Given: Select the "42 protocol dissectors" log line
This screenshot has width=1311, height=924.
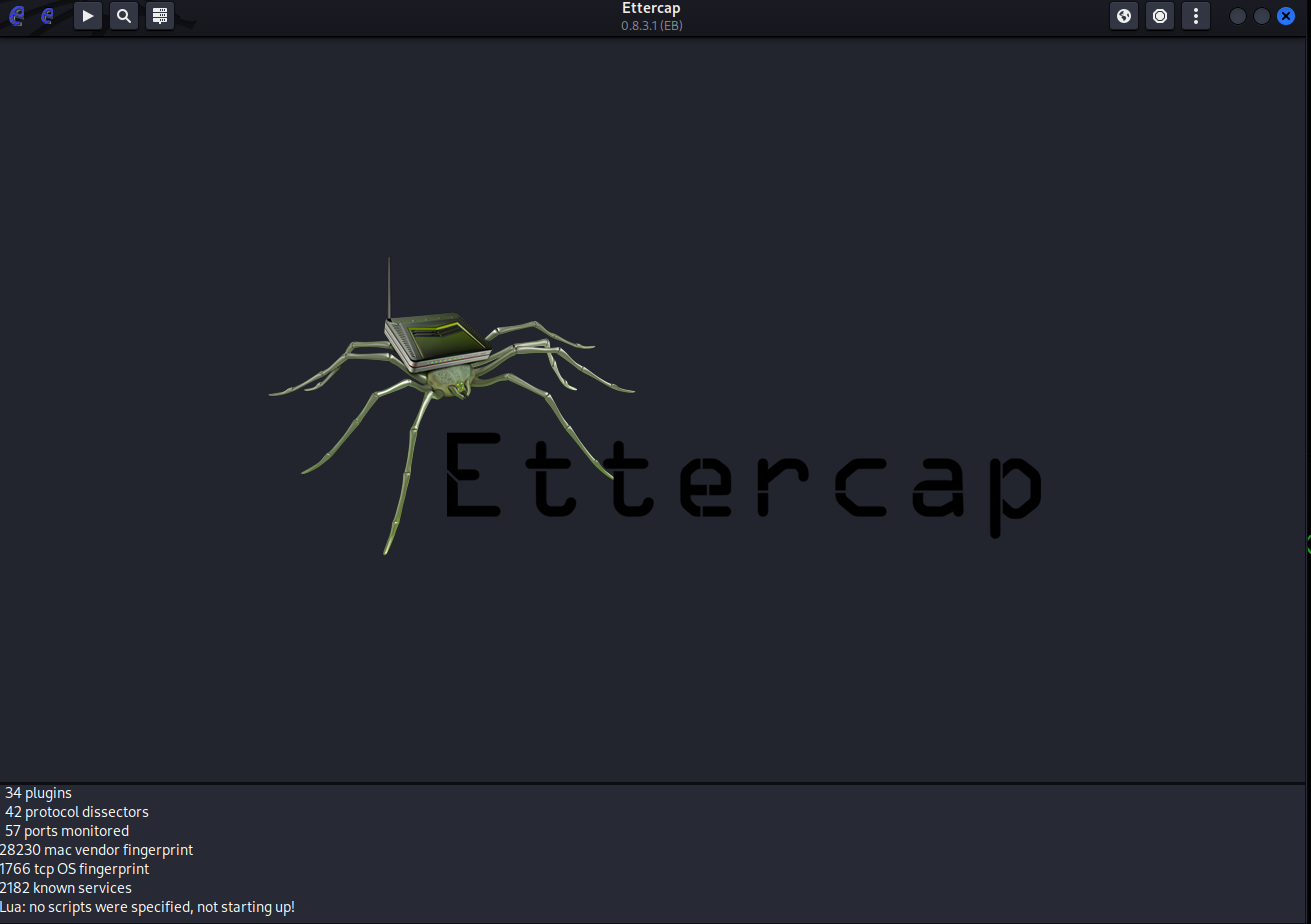Looking at the screenshot, I should 76,812.
